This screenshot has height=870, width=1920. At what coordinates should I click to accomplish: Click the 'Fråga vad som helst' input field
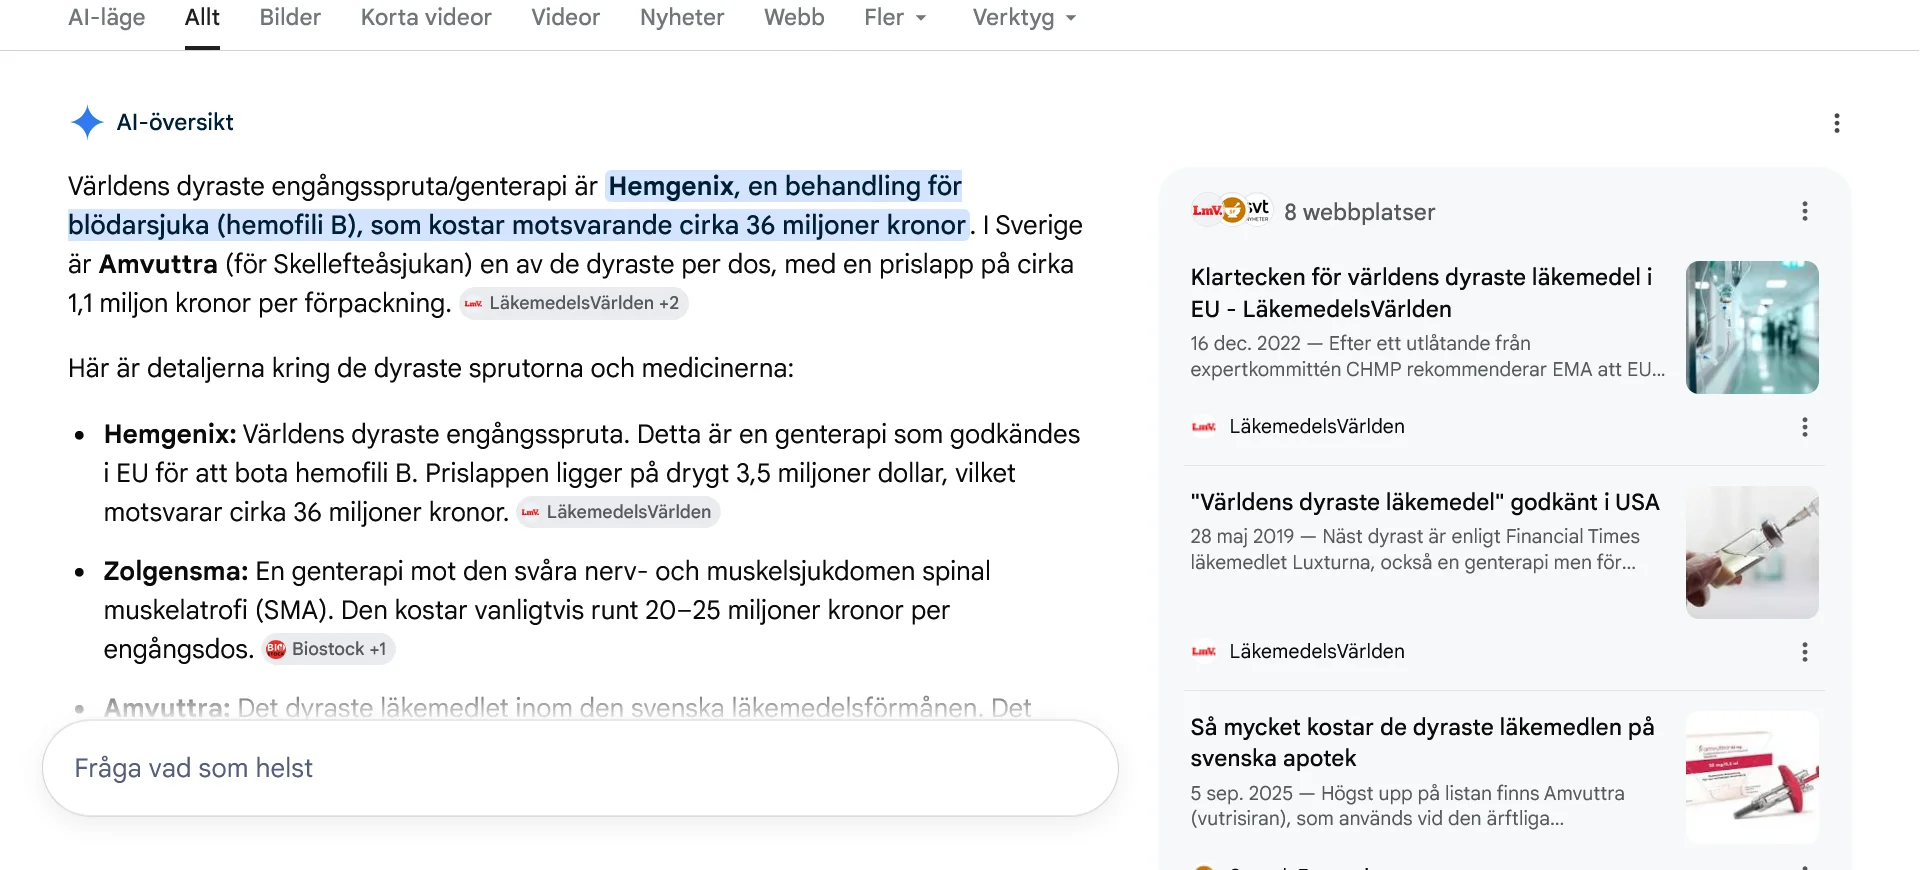pos(580,768)
